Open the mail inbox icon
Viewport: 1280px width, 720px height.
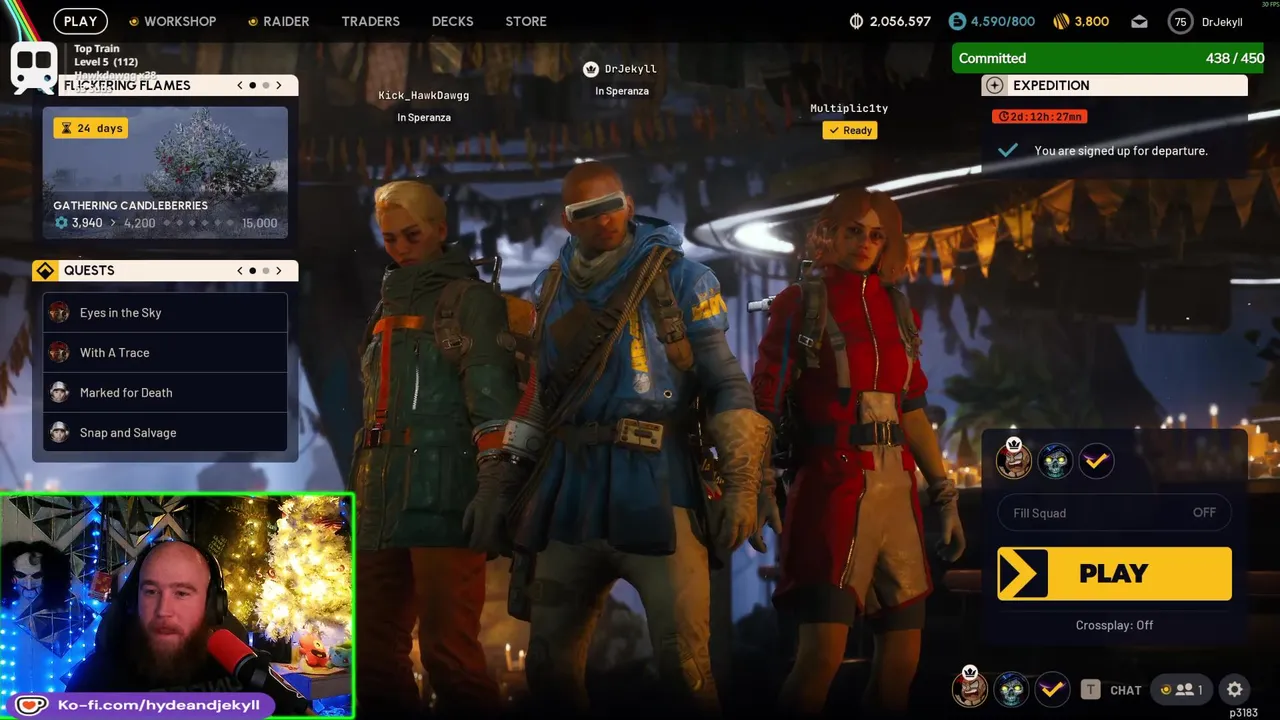point(1139,21)
